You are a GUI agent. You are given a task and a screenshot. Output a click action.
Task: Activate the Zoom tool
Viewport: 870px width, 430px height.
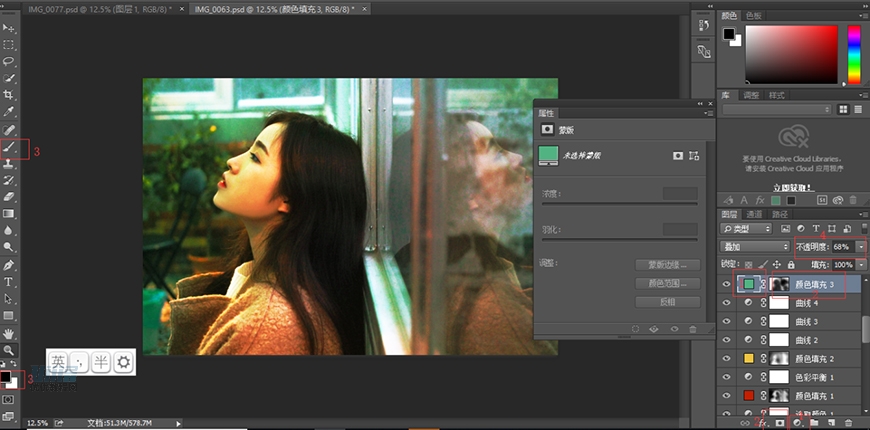(9, 350)
